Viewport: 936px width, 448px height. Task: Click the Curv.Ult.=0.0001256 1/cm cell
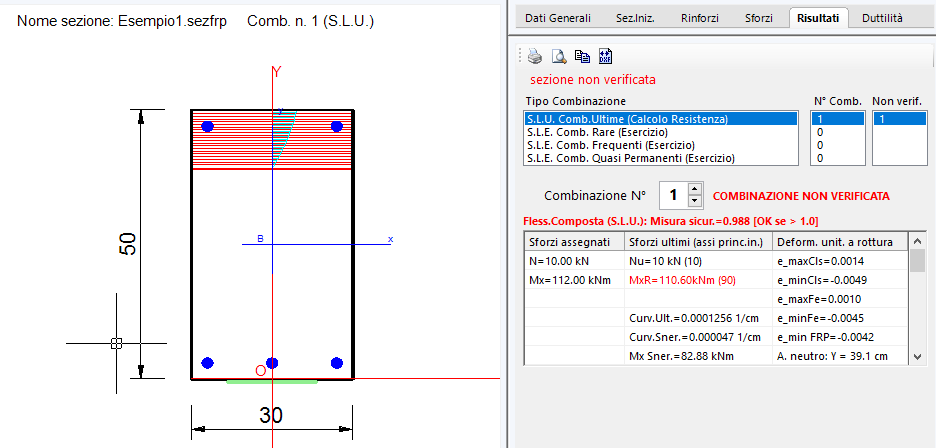point(698,318)
